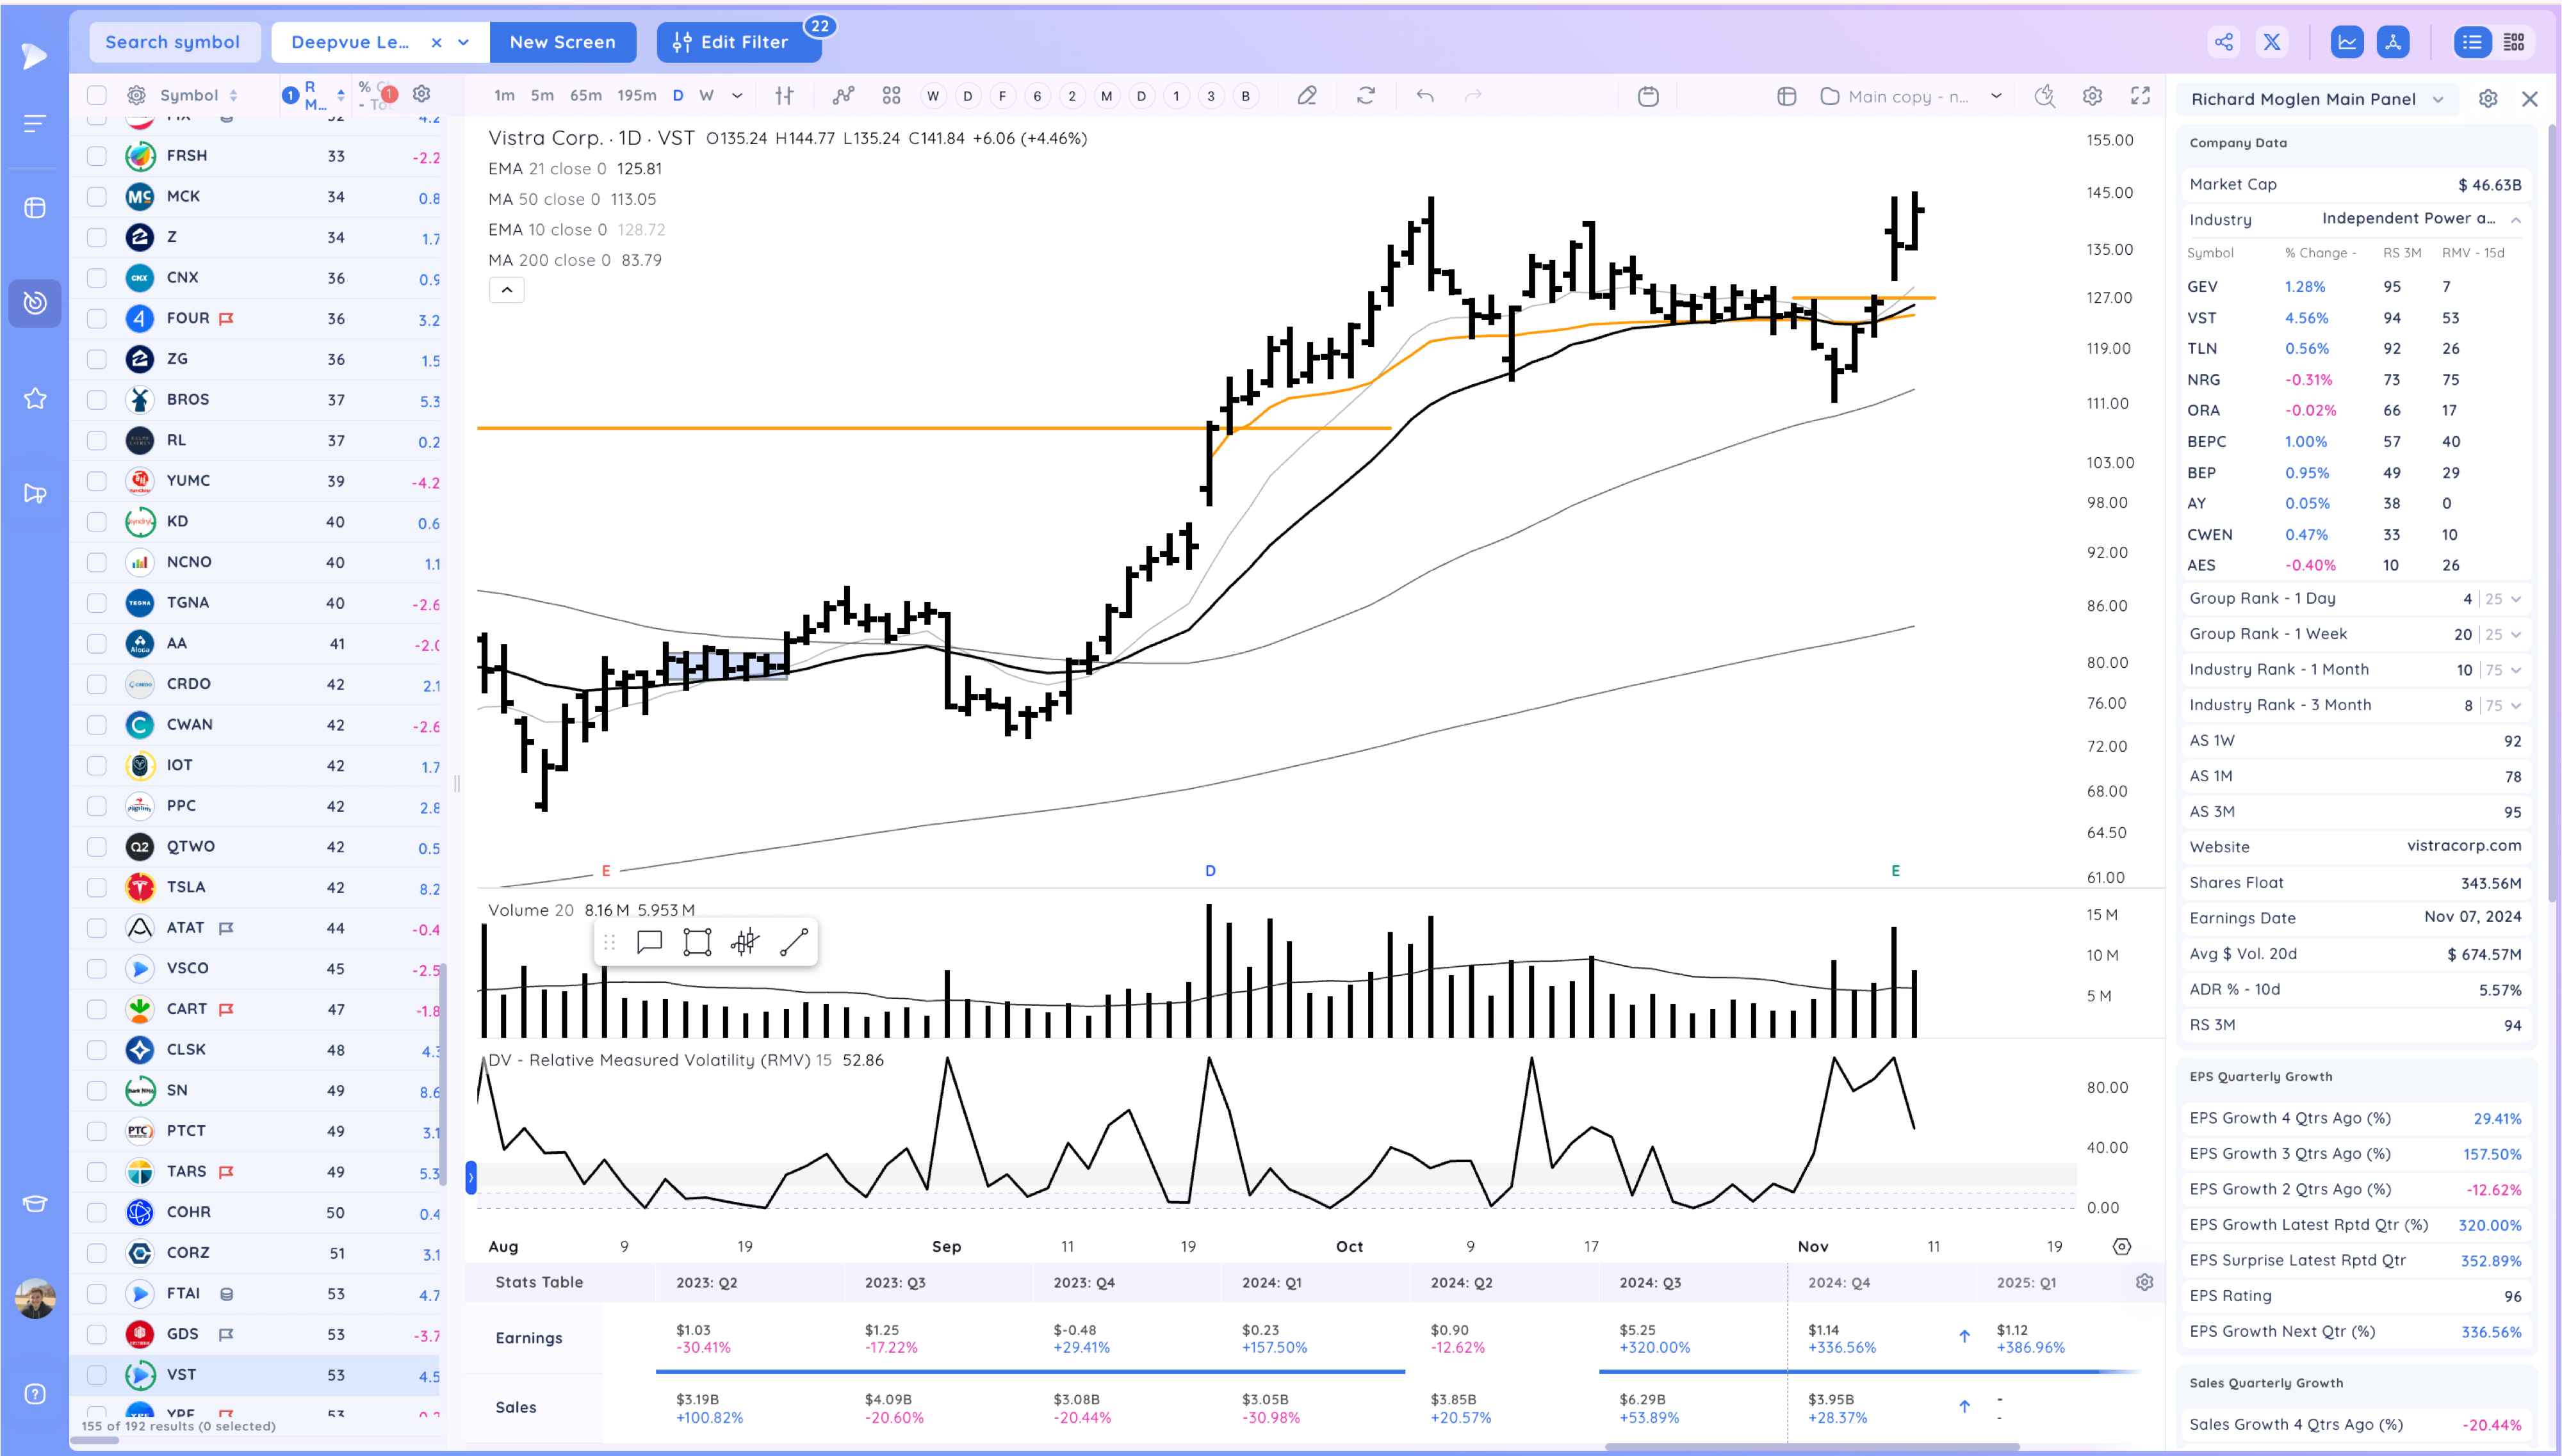Click the share icon in top bar

[2223, 42]
